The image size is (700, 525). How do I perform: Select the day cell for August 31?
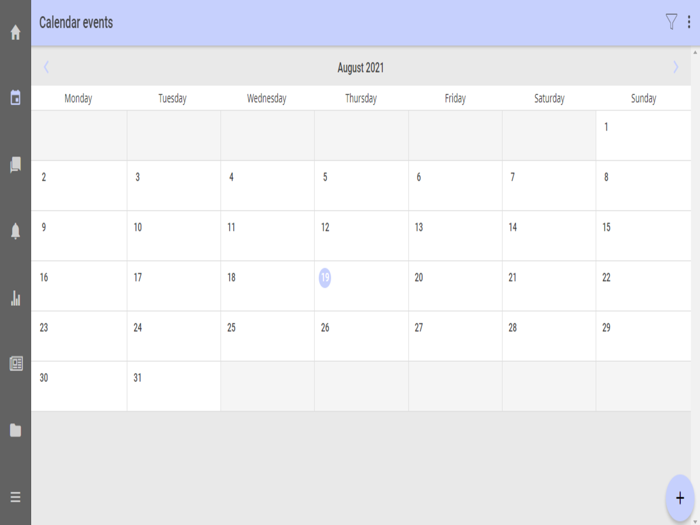point(173,386)
